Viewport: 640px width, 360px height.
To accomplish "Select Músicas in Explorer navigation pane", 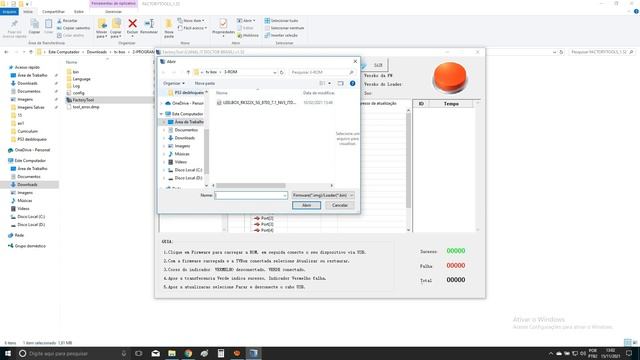I will coord(24,201).
